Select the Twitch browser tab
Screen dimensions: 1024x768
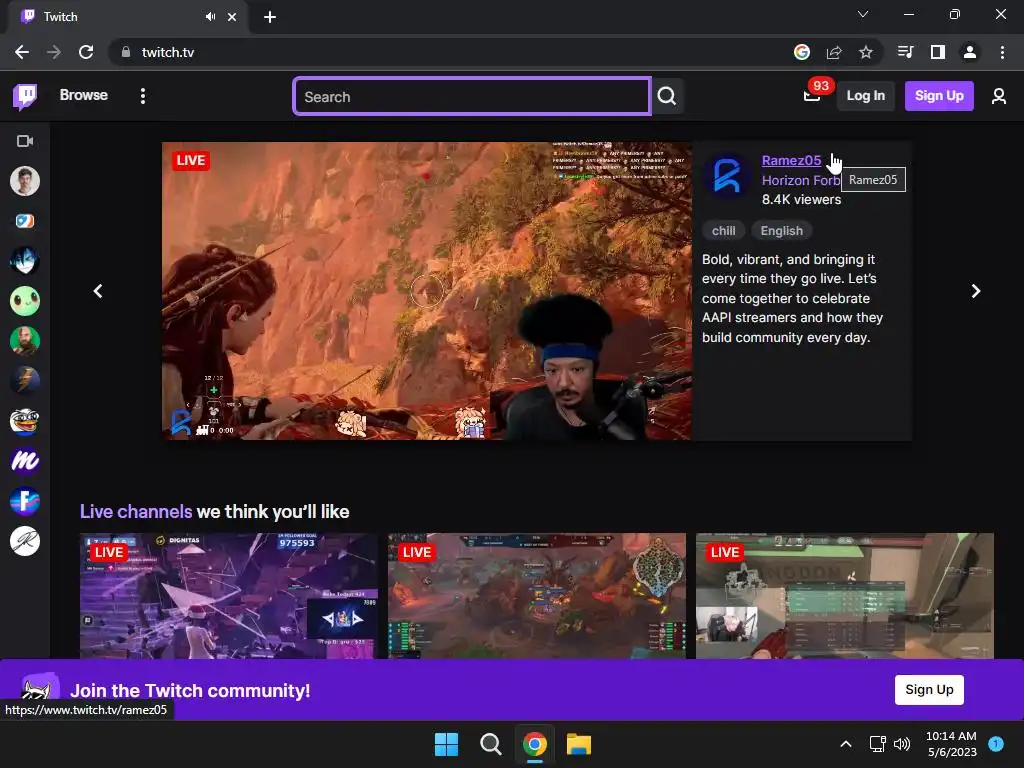127,17
